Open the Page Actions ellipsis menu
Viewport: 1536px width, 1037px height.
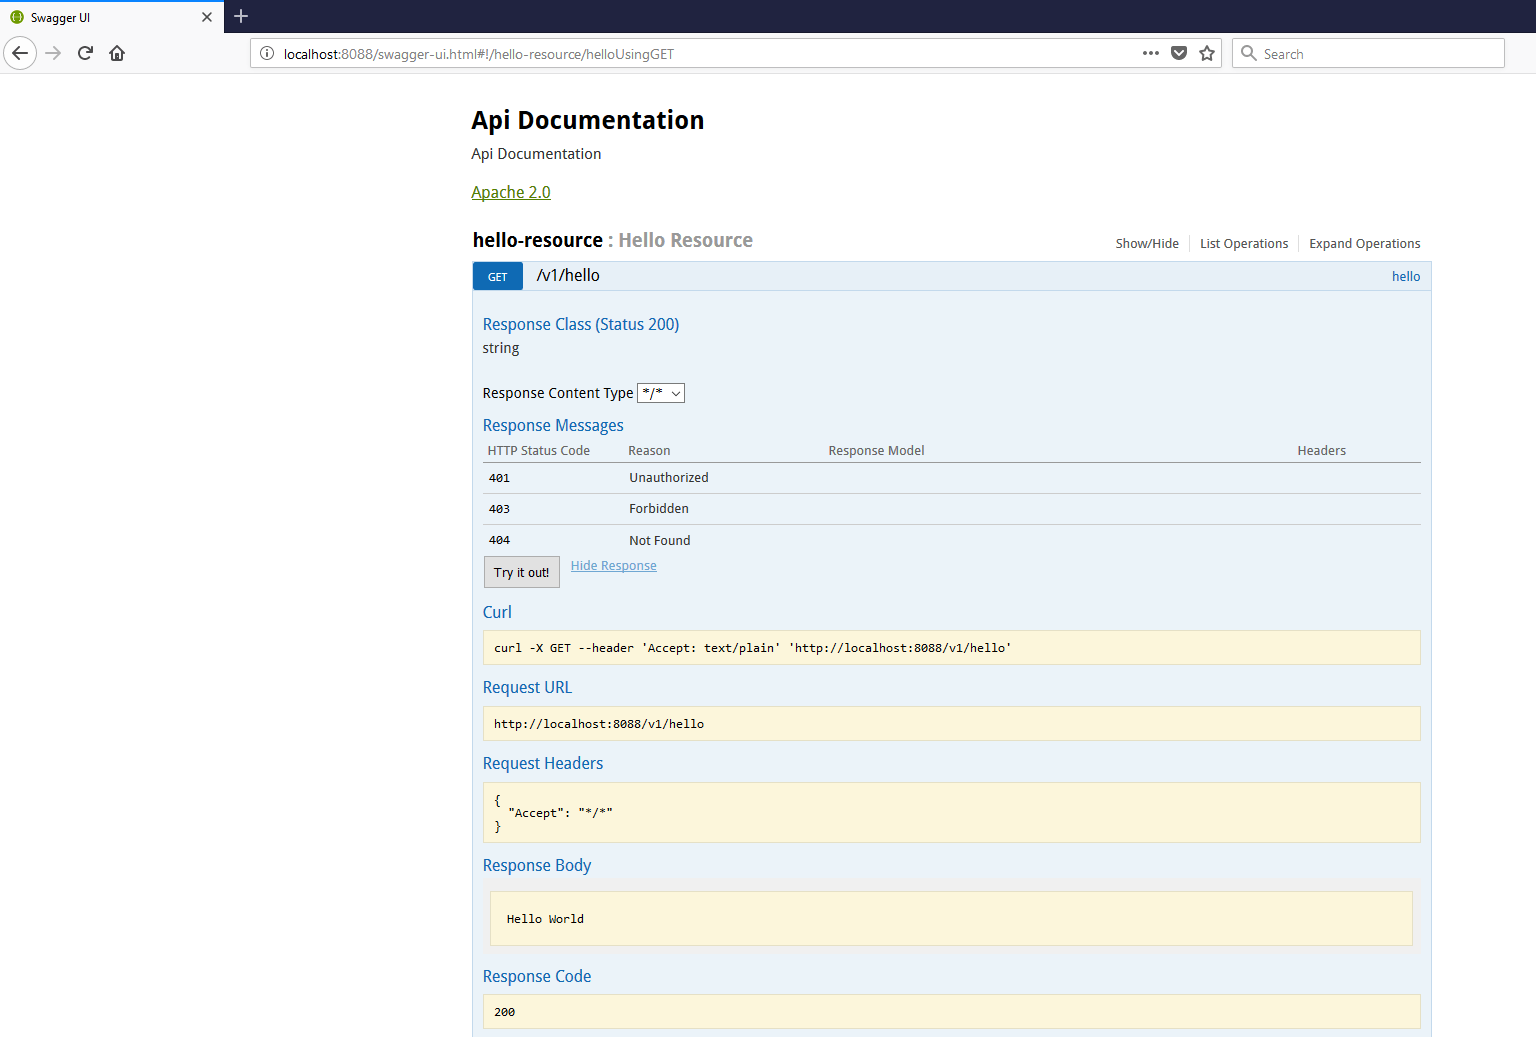pos(1151,53)
